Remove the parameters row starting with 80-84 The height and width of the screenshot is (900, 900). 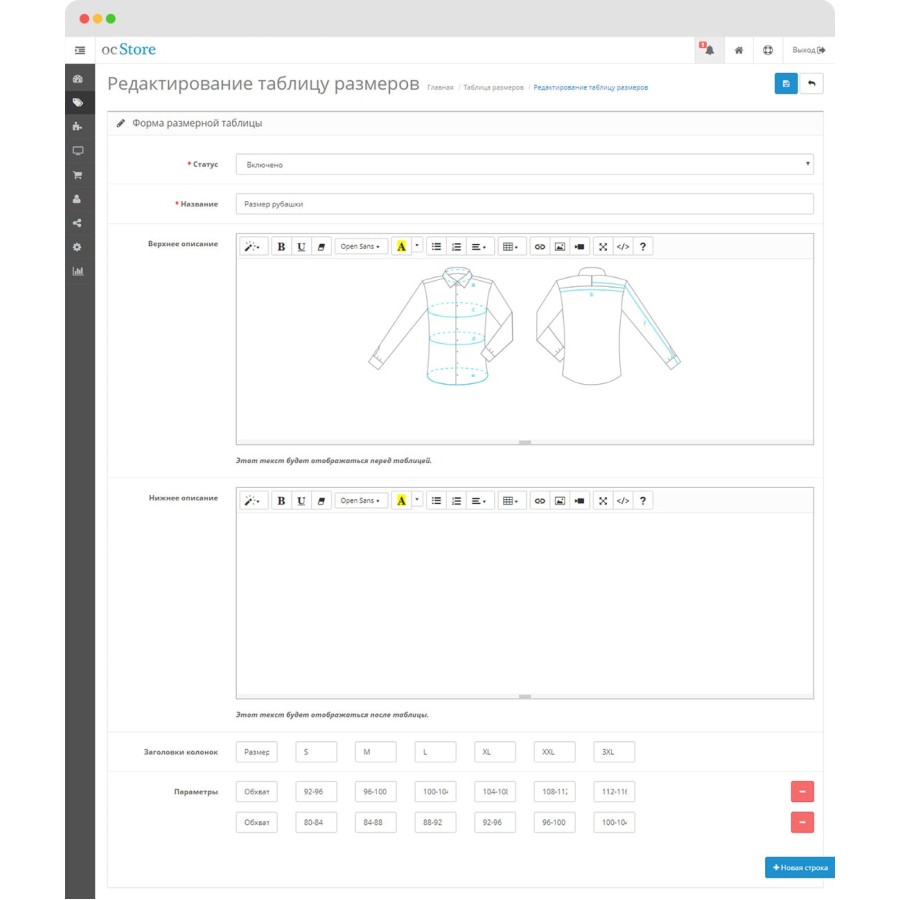[802, 823]
